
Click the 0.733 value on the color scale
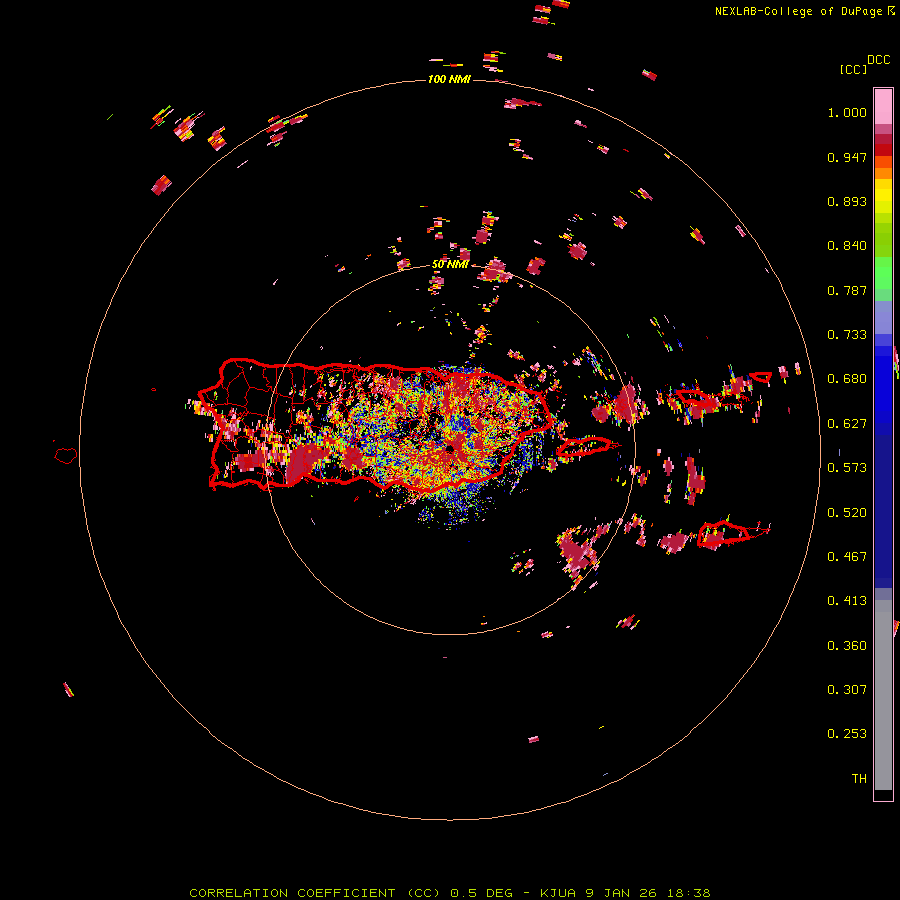pyautogui.click(x=847, y=335)
